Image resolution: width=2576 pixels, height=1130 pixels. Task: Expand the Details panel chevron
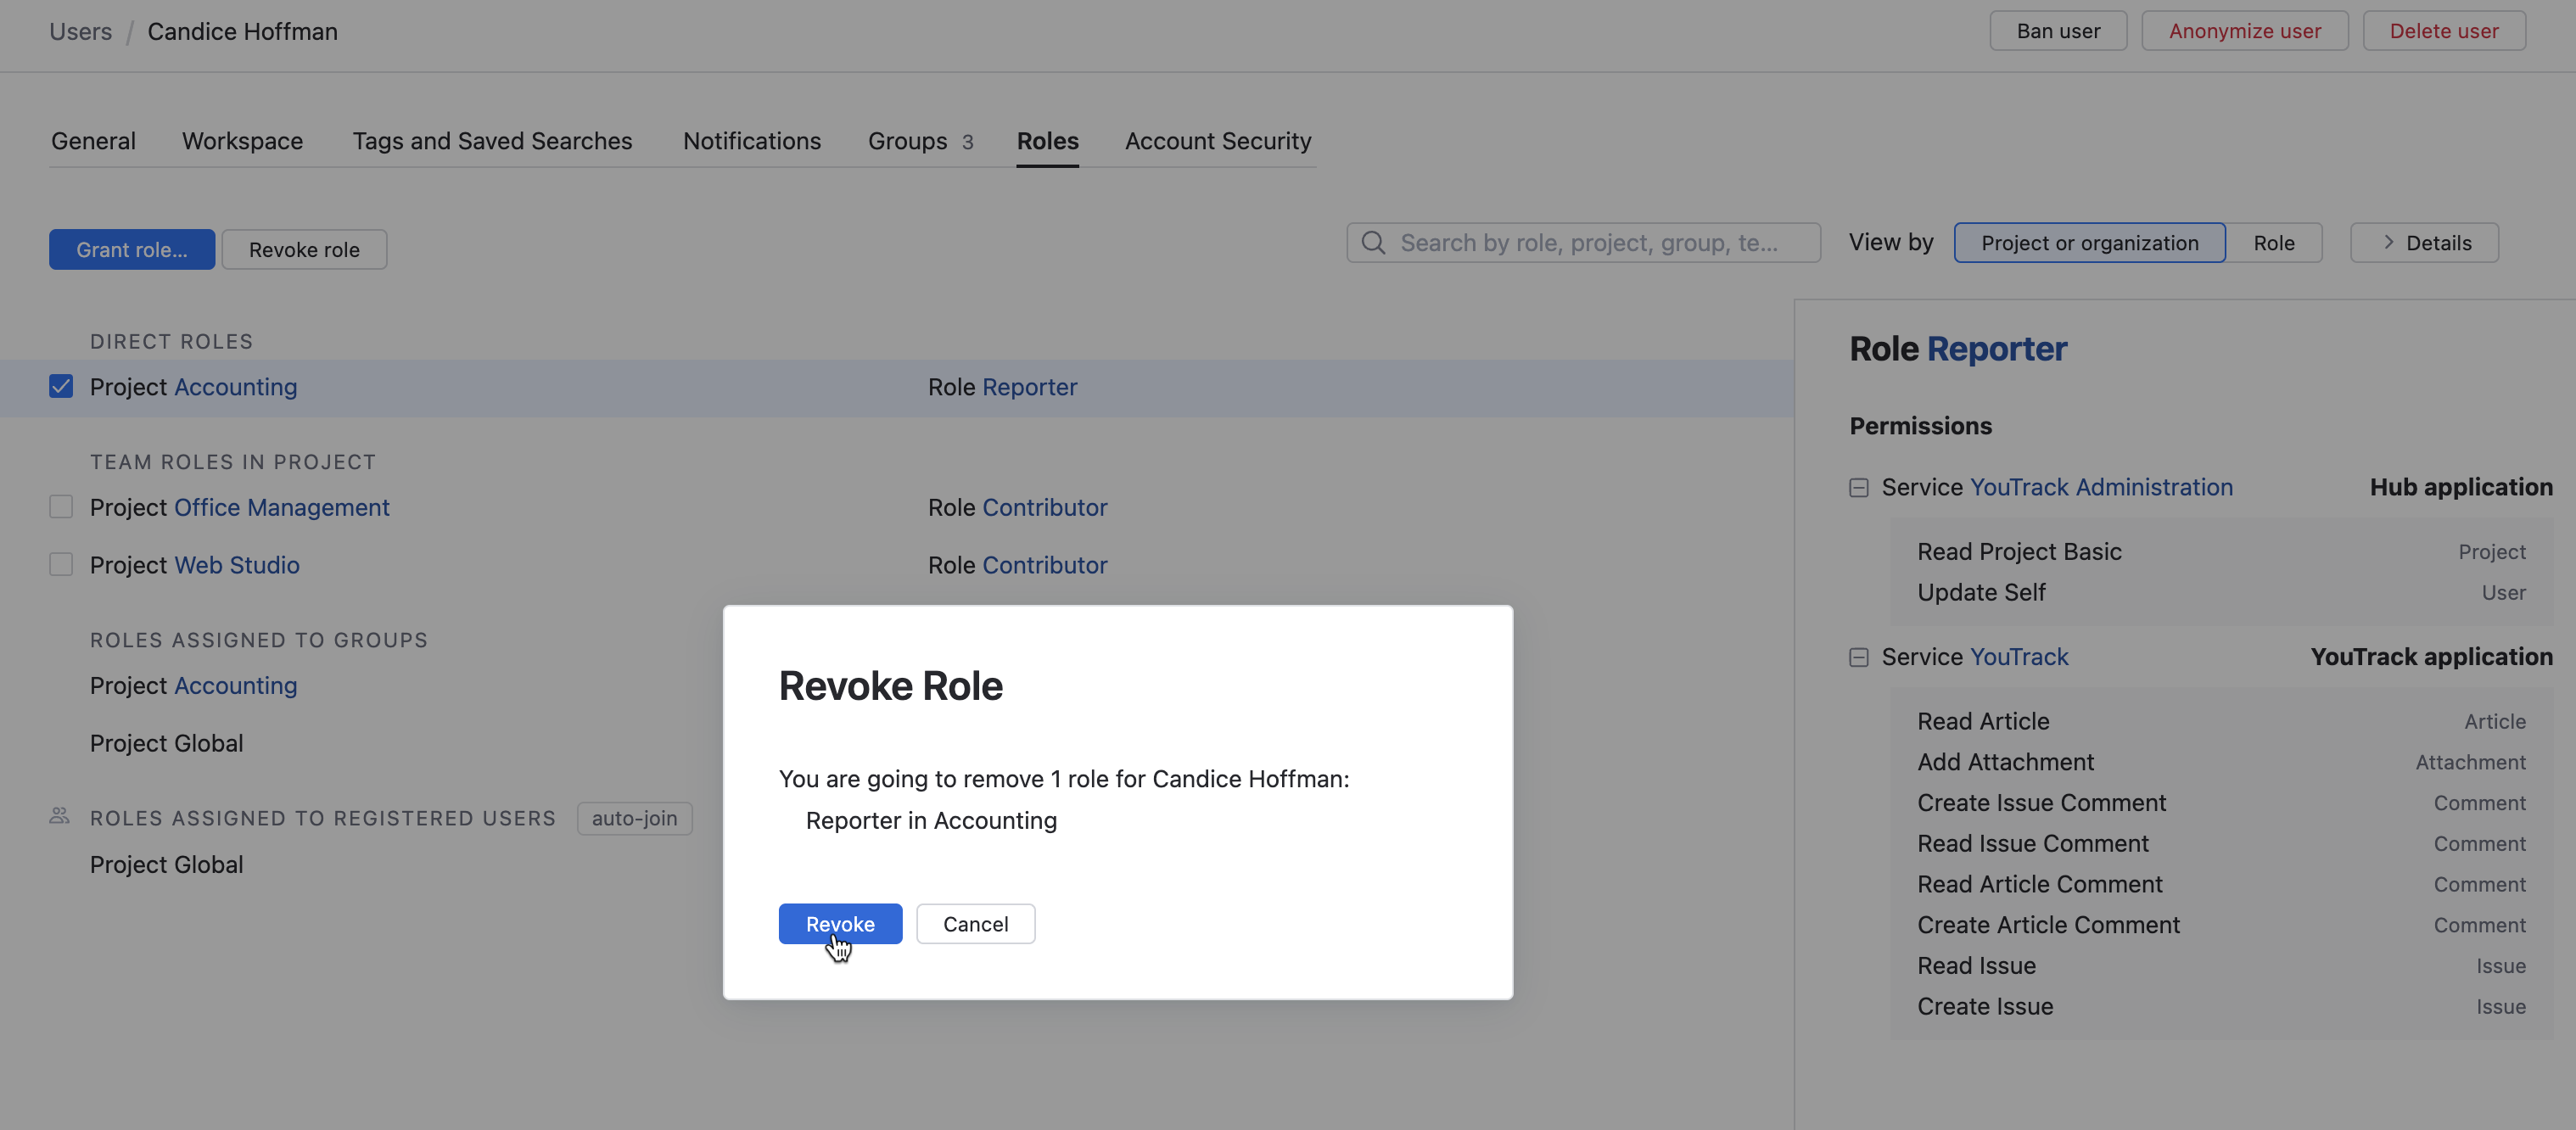pos(2388,243)
